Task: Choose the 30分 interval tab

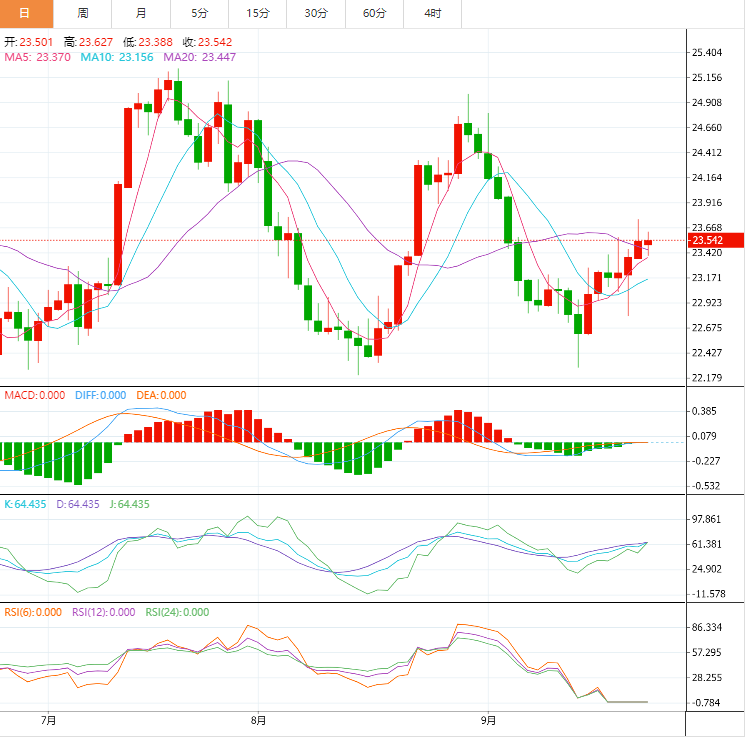Action: tap(315, 13)
